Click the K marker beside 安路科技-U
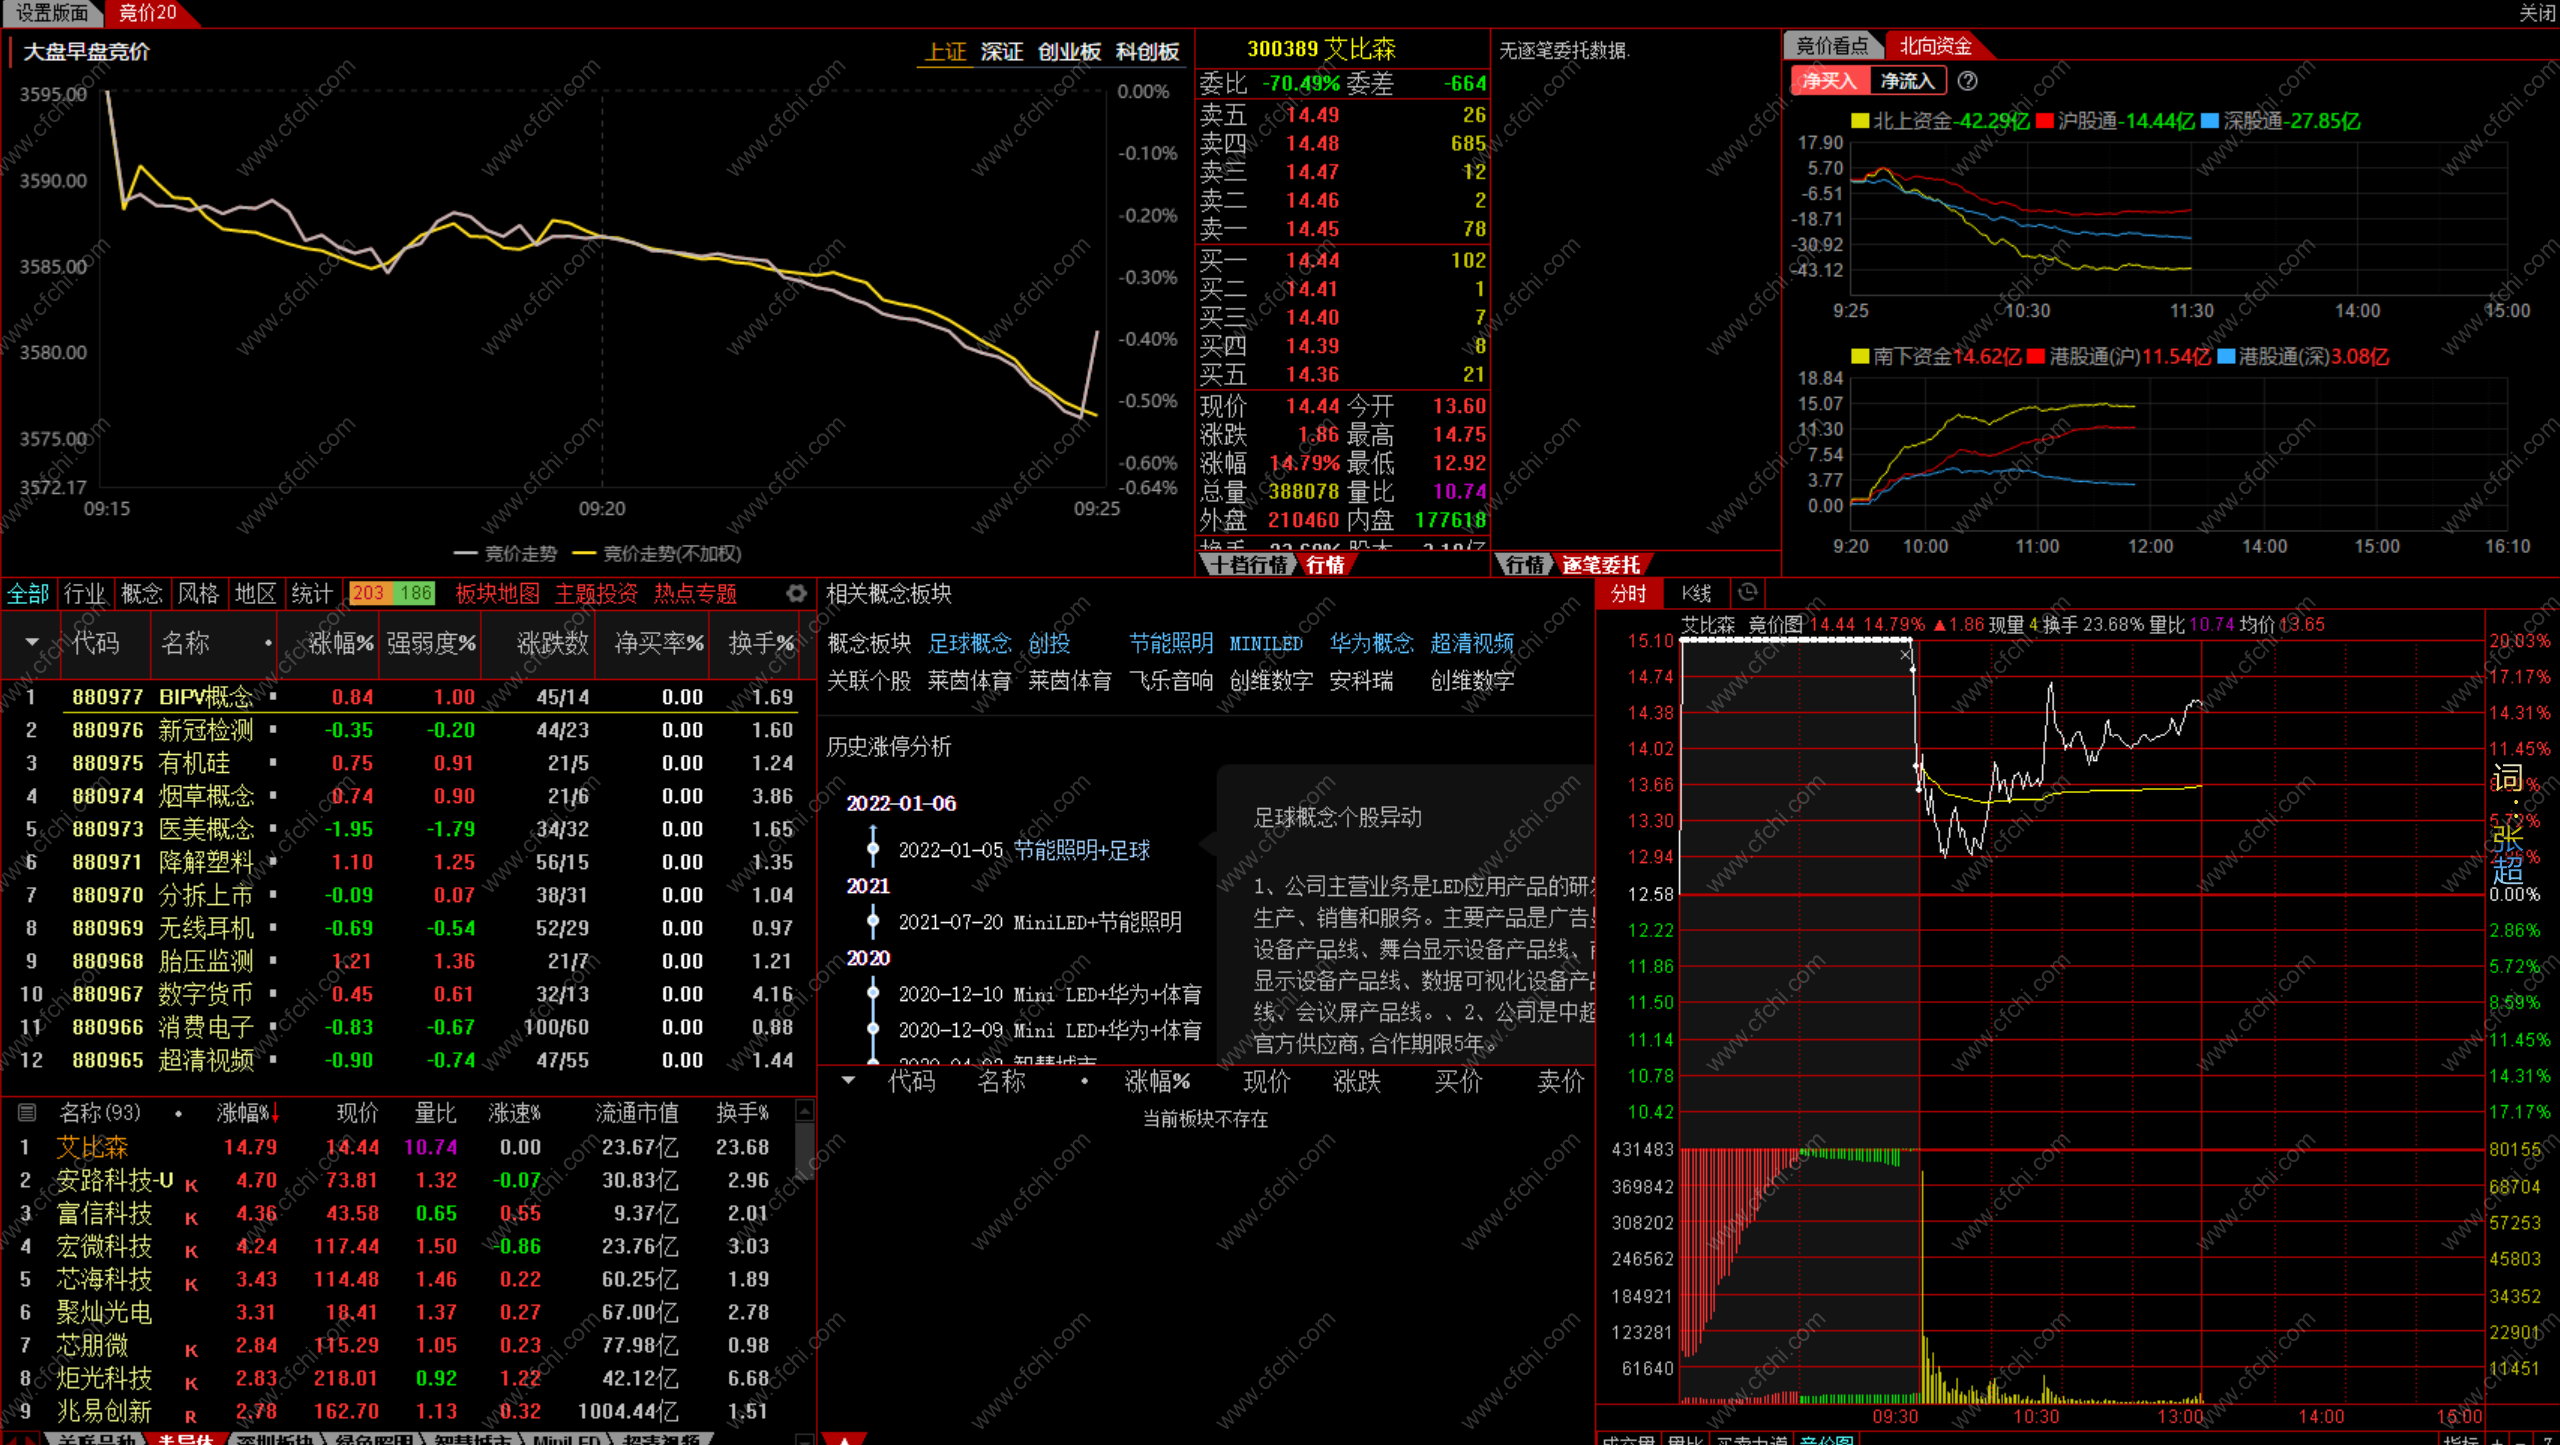Image resolution: width=2560 pixels, height=1445 pixels. 191,1185
